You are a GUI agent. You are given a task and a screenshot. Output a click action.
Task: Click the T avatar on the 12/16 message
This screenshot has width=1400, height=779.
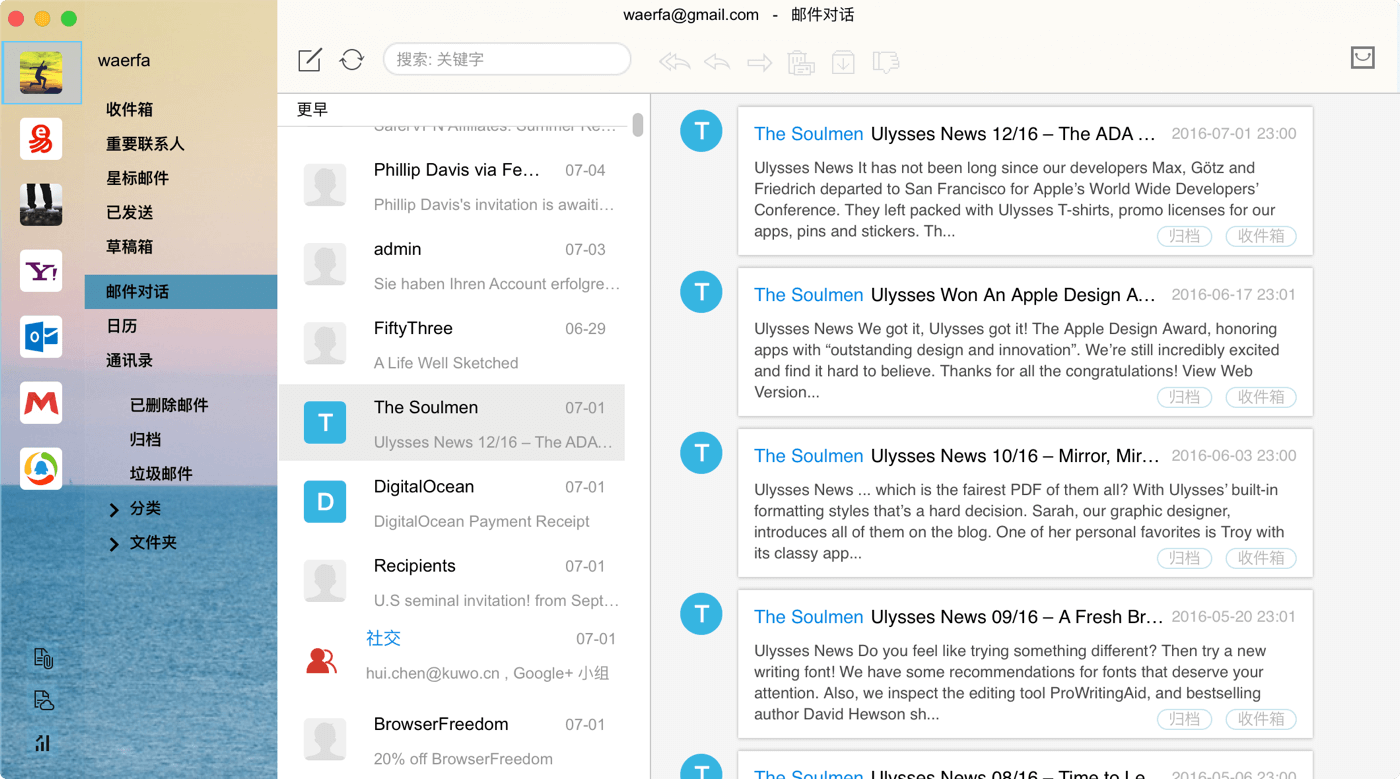[x=701, y=131]
